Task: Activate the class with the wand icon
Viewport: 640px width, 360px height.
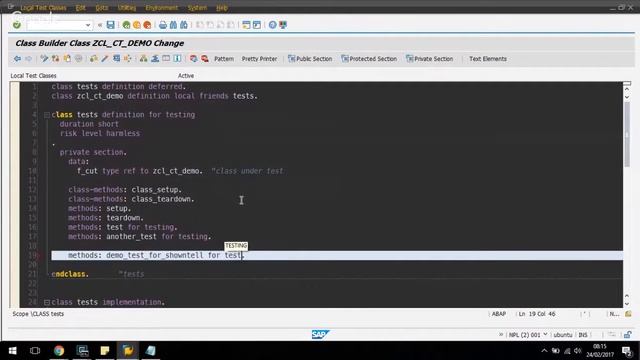Action: pyautogui.click(x=105, y=59)
